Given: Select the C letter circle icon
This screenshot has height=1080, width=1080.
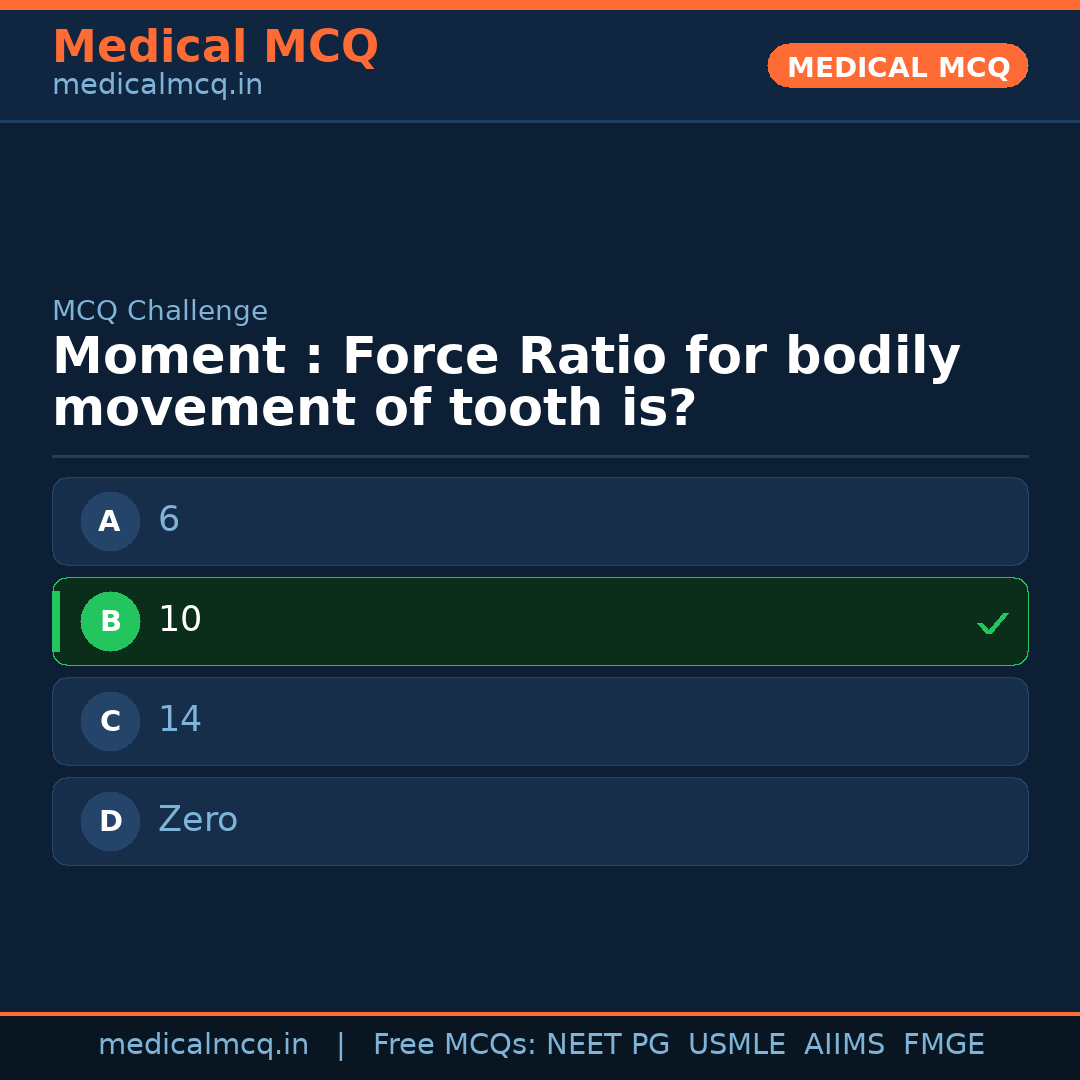Looking at the screenshot, I should click(x=110, y=721).
